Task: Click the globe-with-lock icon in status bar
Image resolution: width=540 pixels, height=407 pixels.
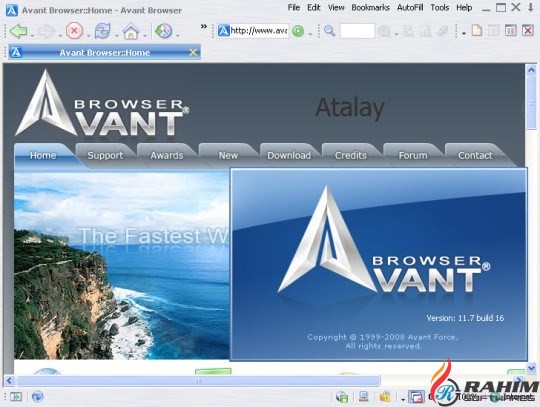Action: point(342,397)
